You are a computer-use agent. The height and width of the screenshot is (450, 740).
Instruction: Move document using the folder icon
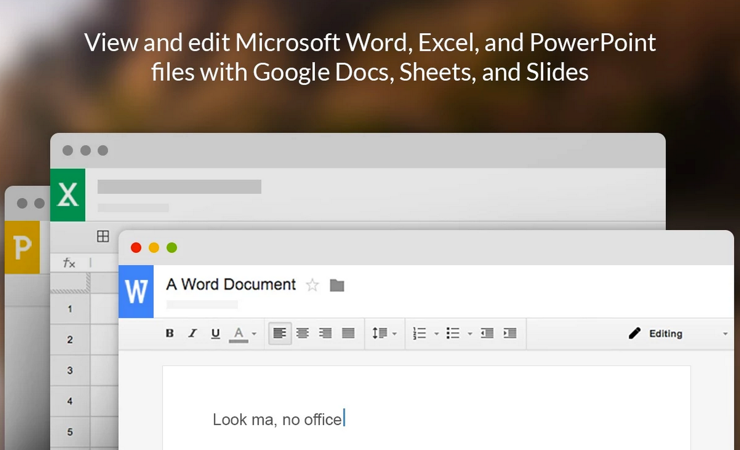point(337,285)
